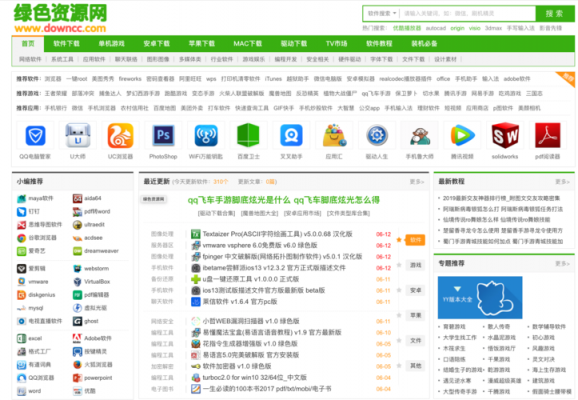Screen dimensions: 578x400
Task: Select the 苹果下载 navigation tab
Action: click(202, 44)
